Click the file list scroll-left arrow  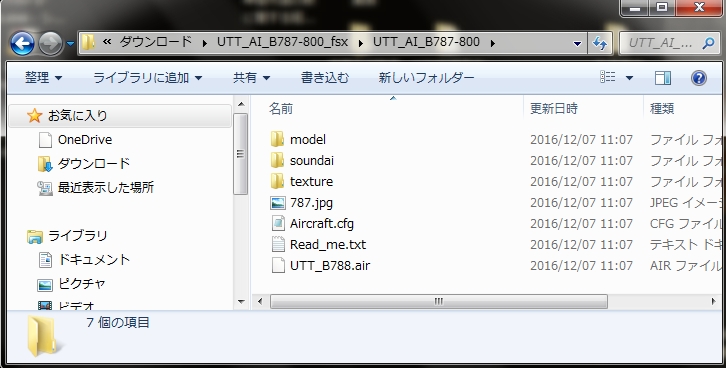(x=260, y=301)
